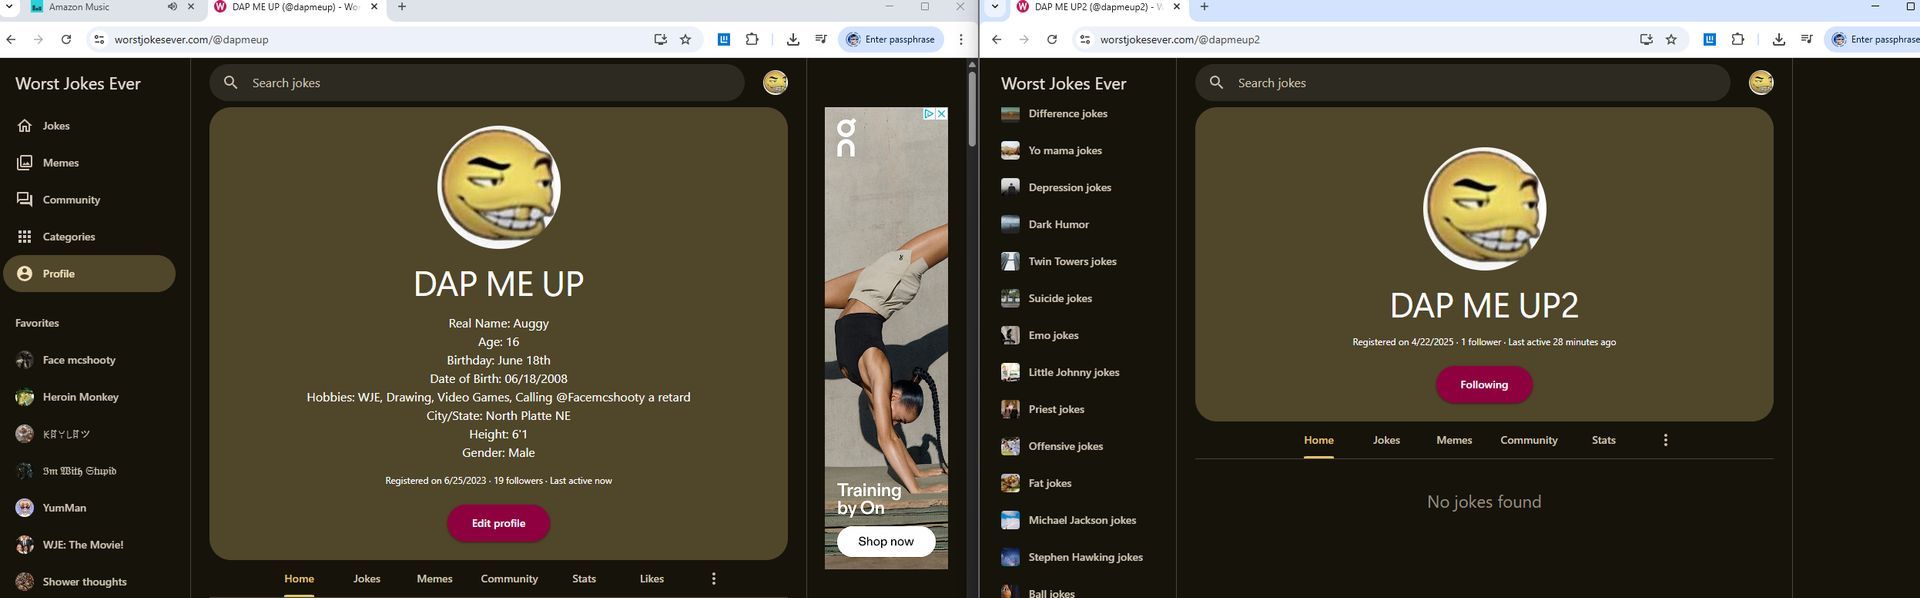
Task: Open Memes from the left sidebar
Action: 60,163
